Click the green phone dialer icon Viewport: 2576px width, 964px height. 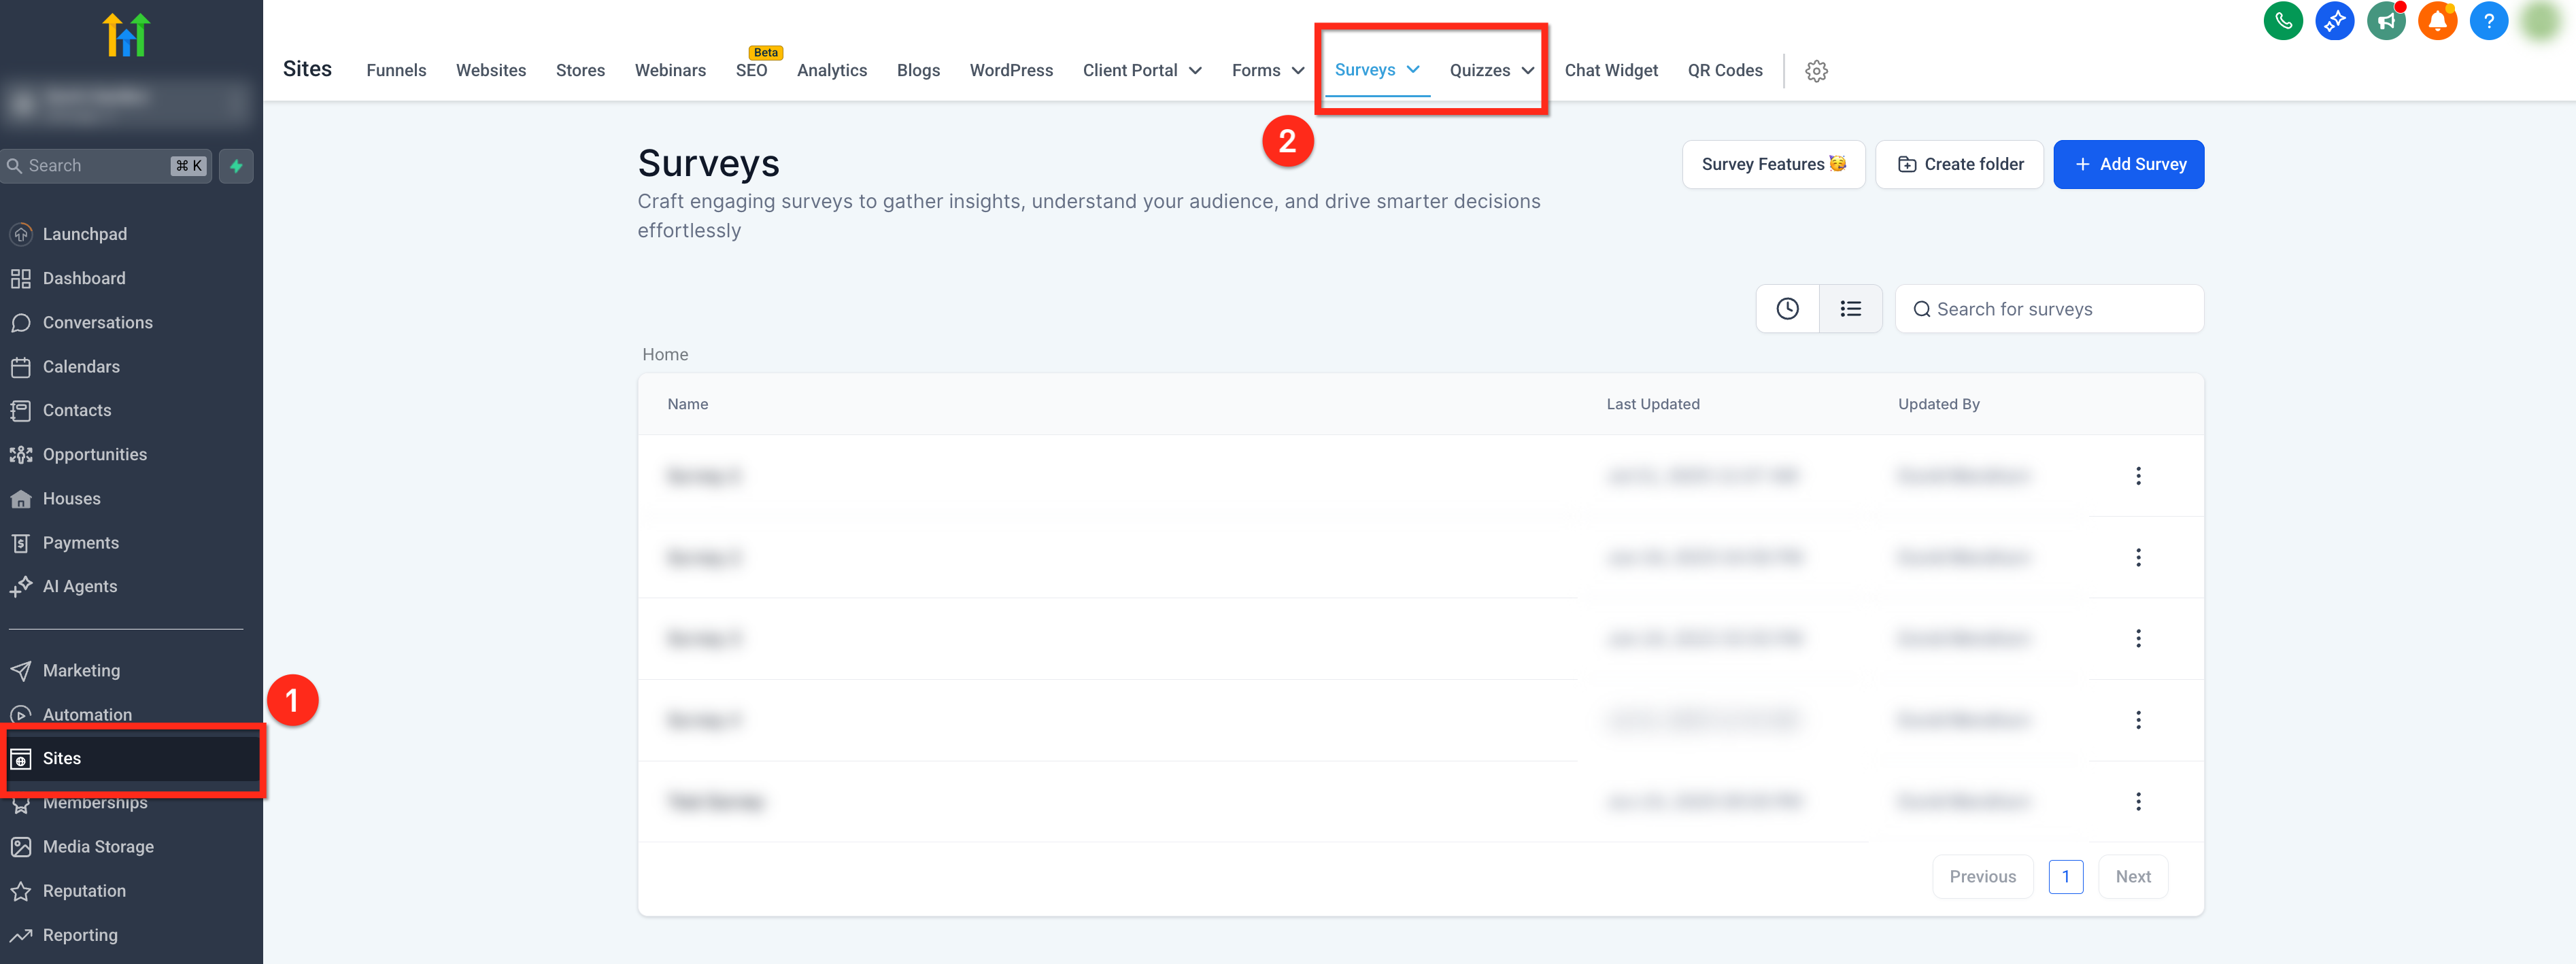coord(2283,21)
